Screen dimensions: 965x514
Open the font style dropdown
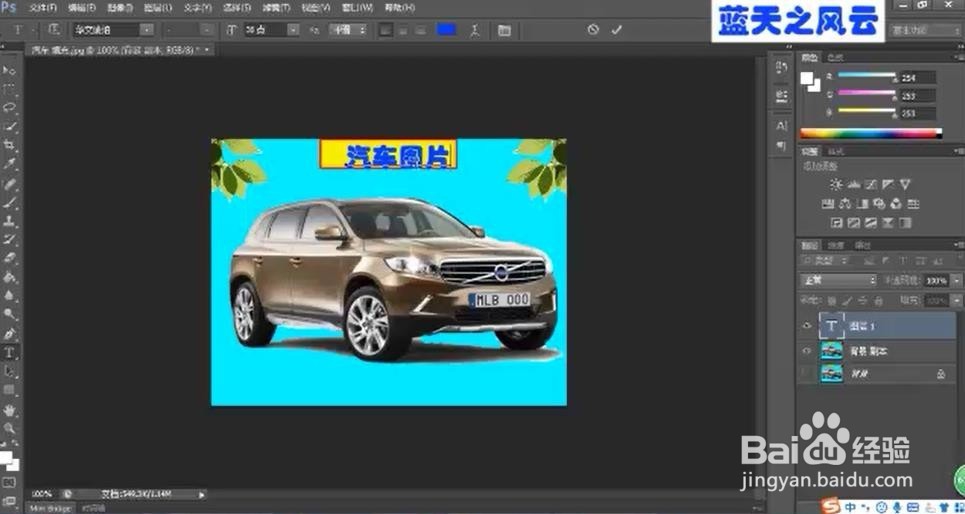[x=208, y=30]
